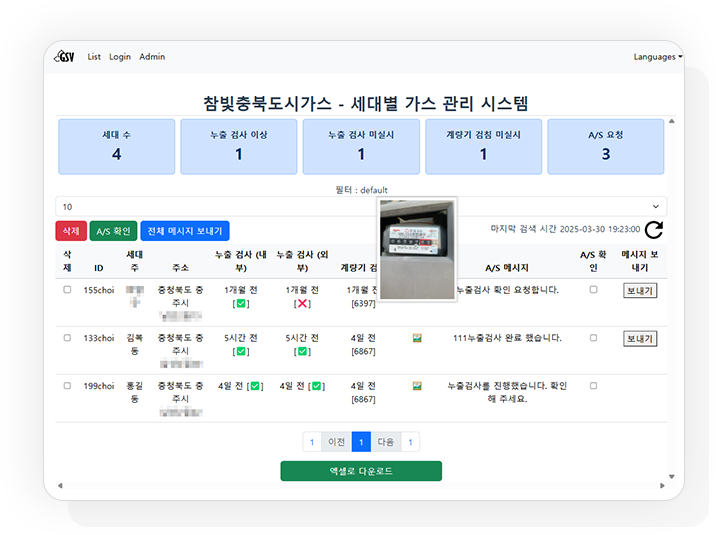Viewport: 716px width, 535px height.
Task: Click the 엑셀로 다운로드 button
Action: pyautogui.click(x=361, y=471)
